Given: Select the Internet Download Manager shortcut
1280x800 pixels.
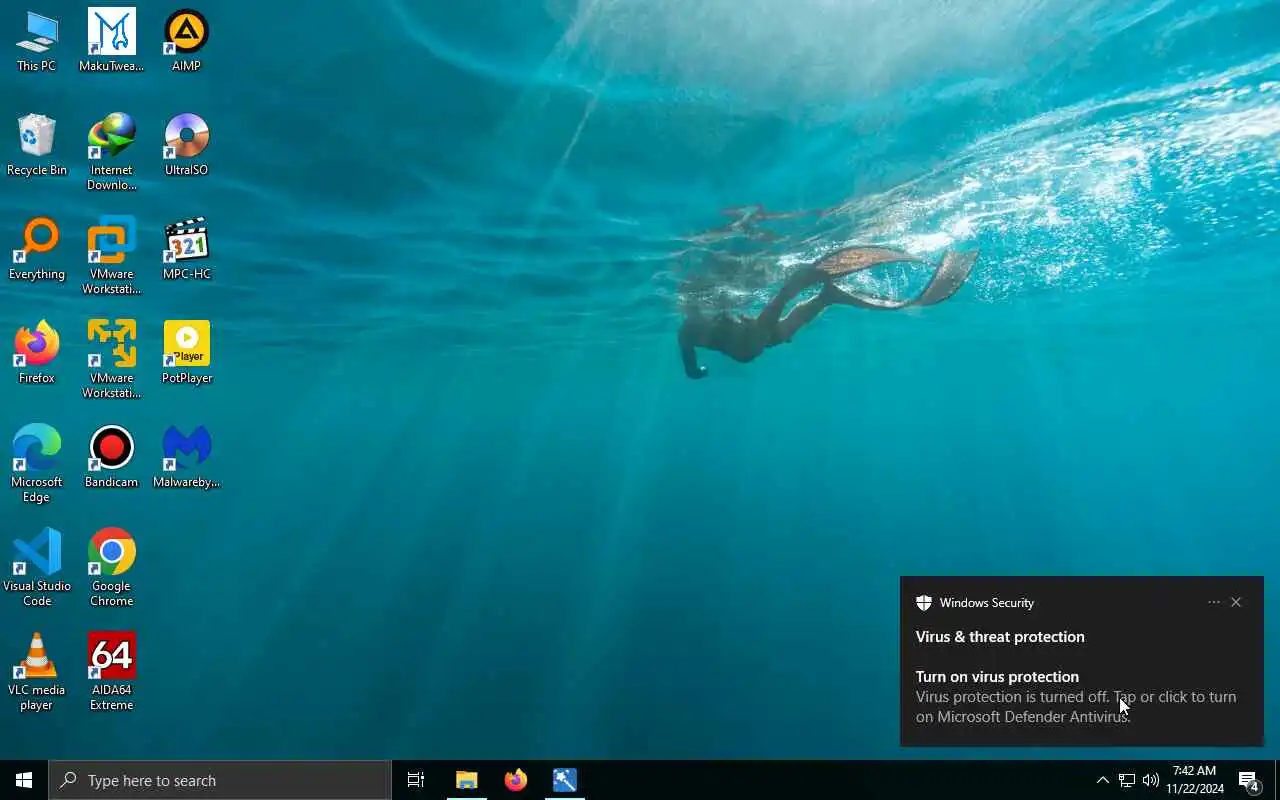Looking at the screenshot, I should 111,152.
